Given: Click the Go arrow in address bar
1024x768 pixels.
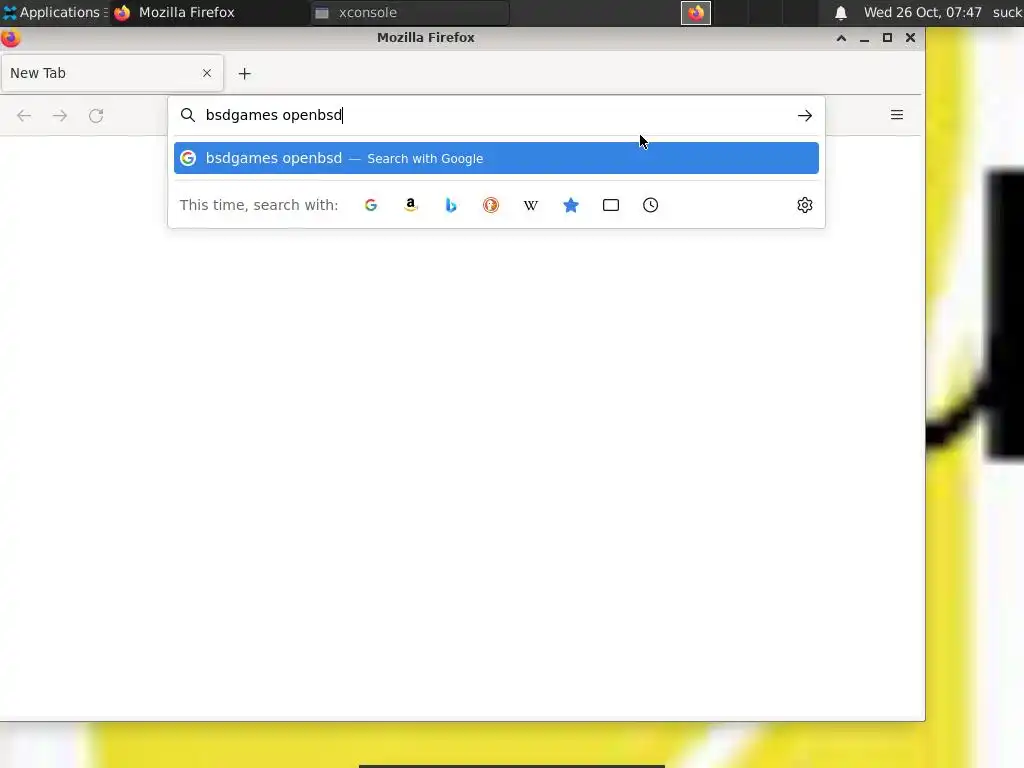Looking at the screenshot, I should [x=805, y=116].
